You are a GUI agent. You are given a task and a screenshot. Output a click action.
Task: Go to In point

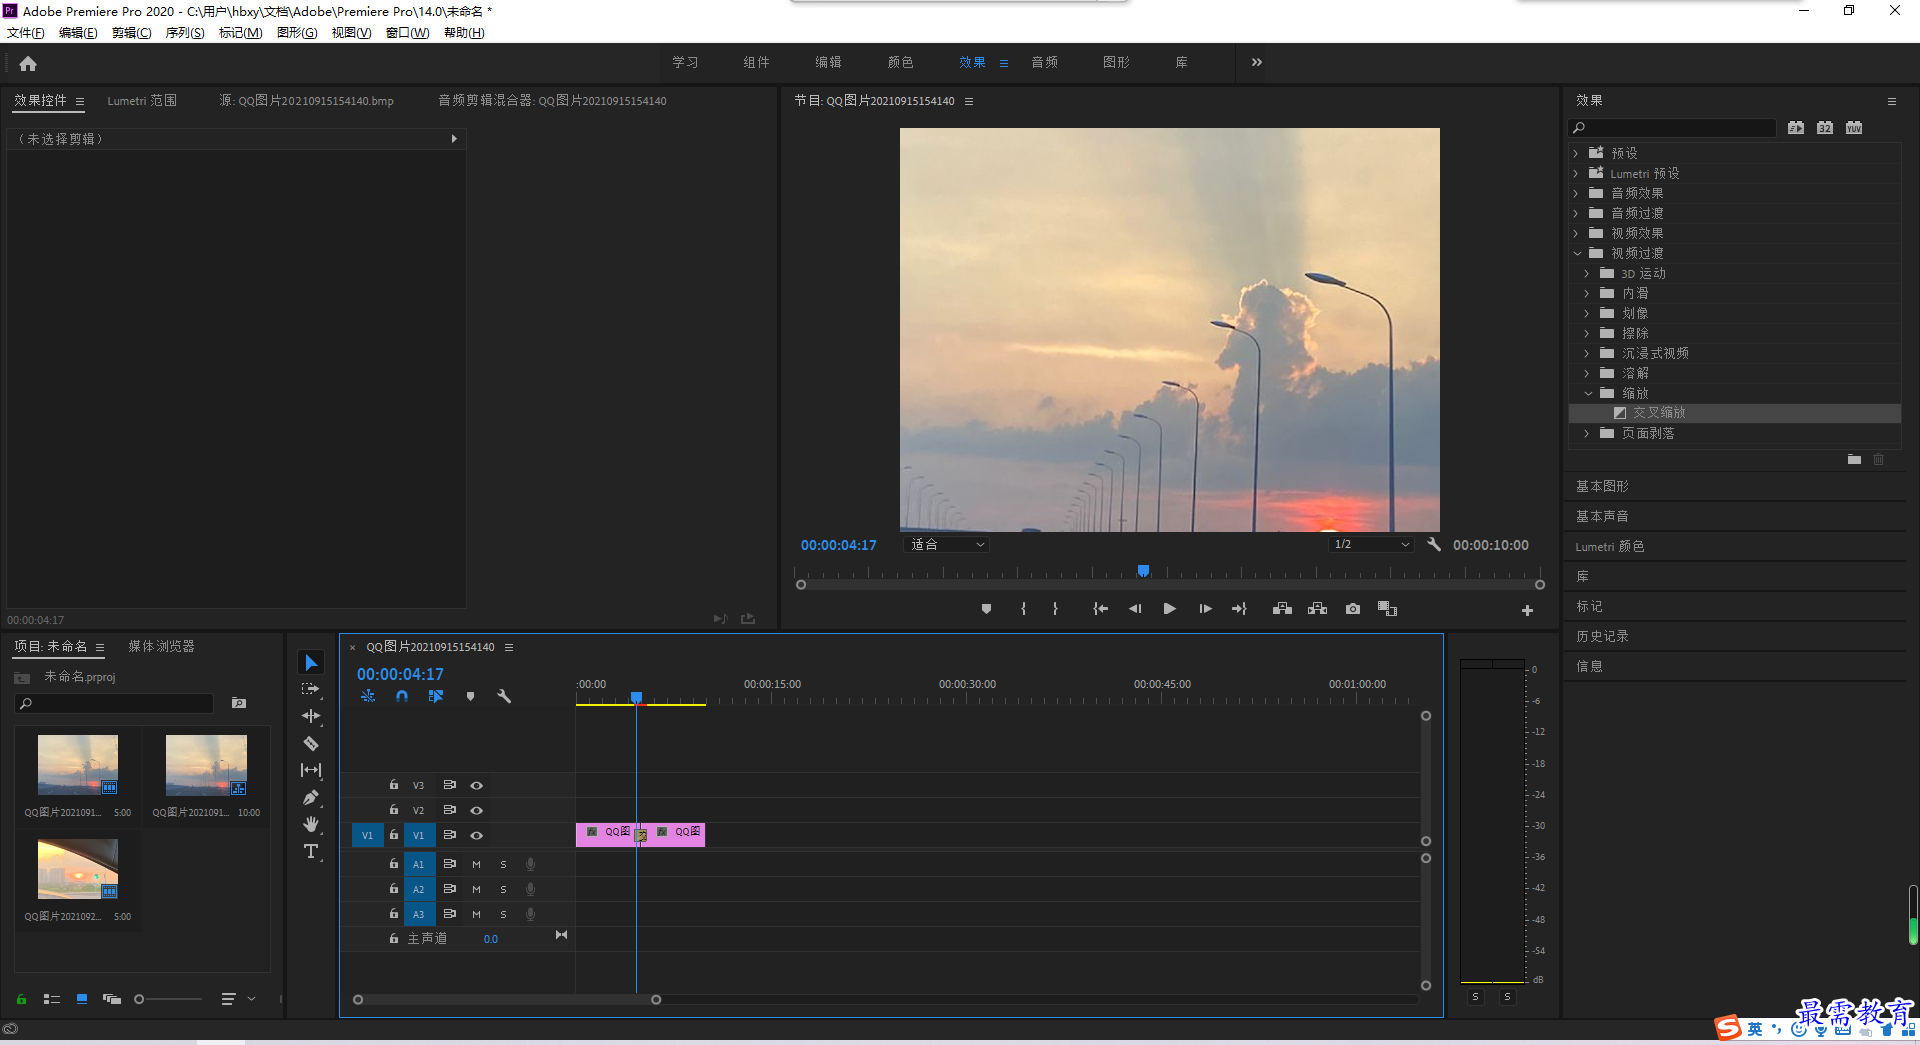tap(1100, 609)
